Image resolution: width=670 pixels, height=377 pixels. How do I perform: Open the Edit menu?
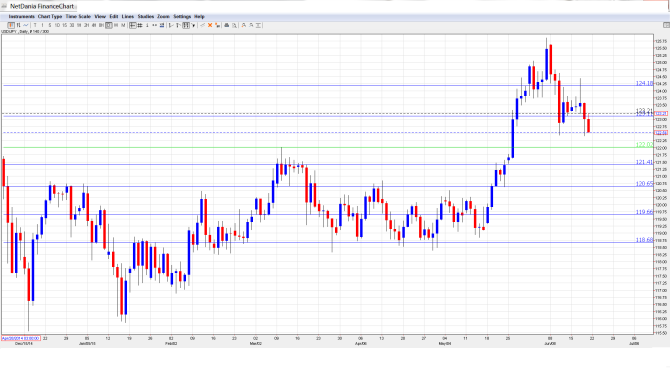(x=114, y=17)
